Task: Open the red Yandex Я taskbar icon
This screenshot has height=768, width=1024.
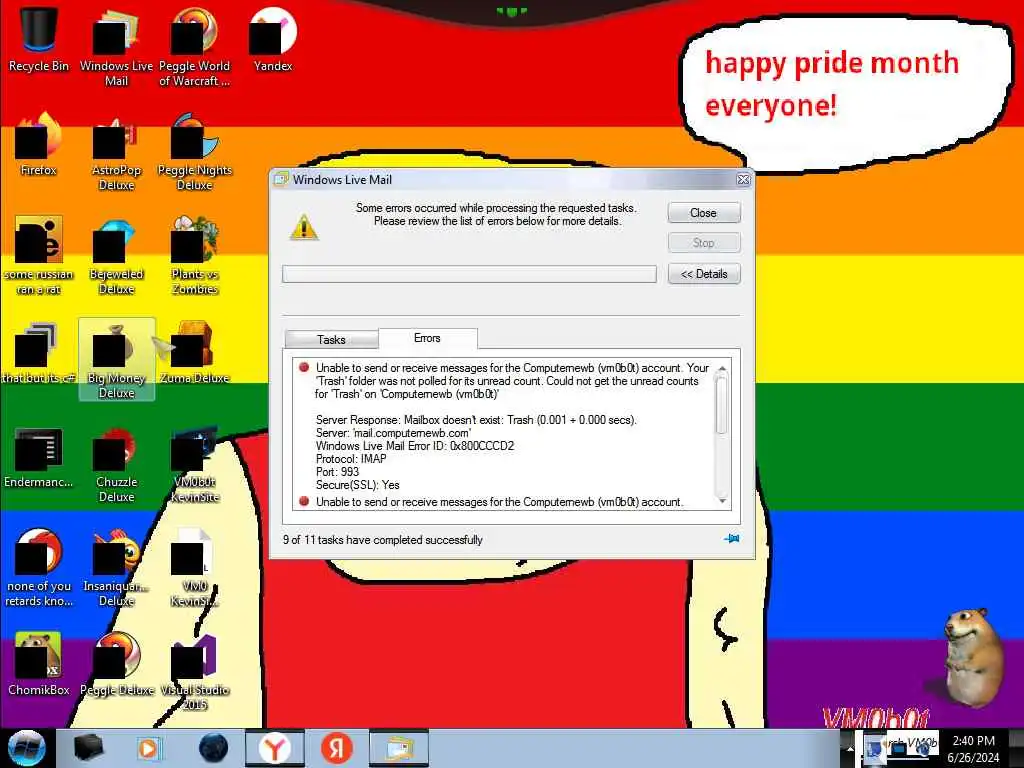Action: pyautogui.click(x=337, y=748)
